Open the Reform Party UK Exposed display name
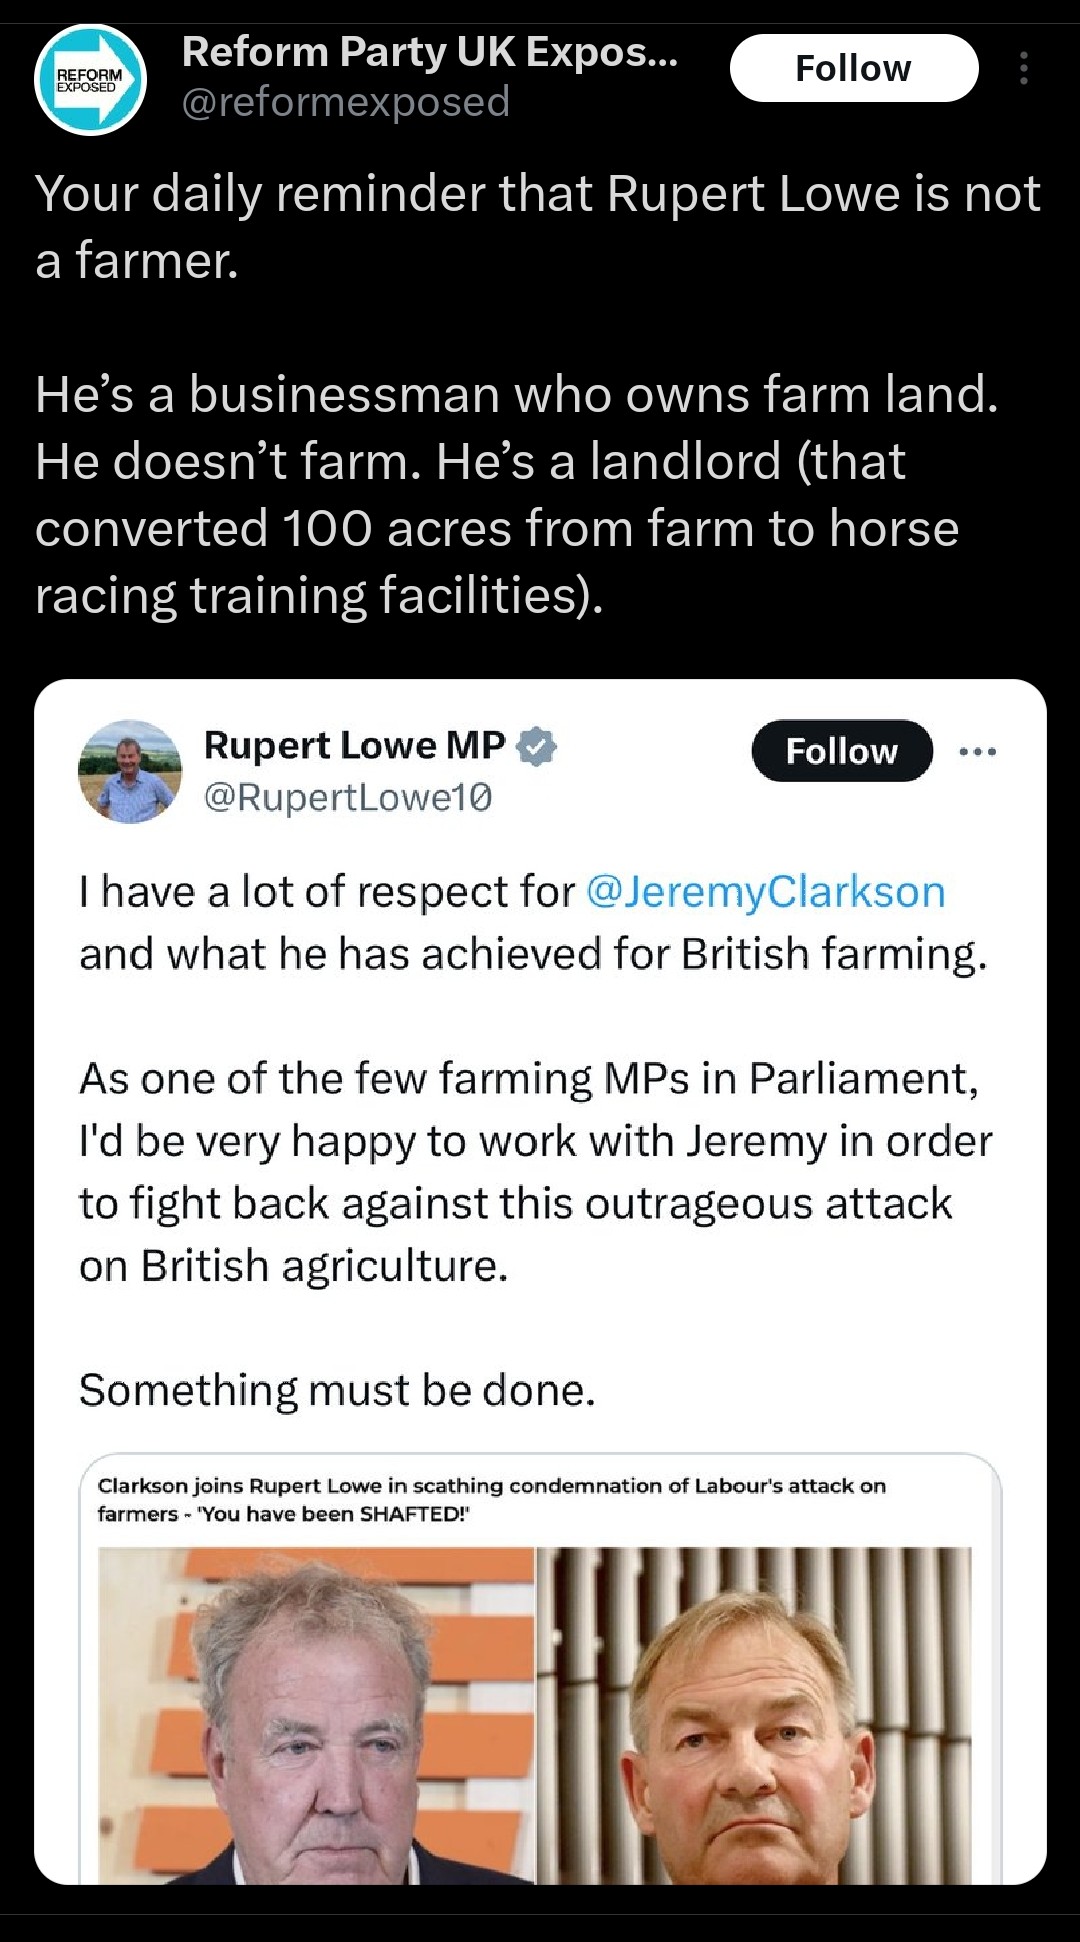 point(429,52)
